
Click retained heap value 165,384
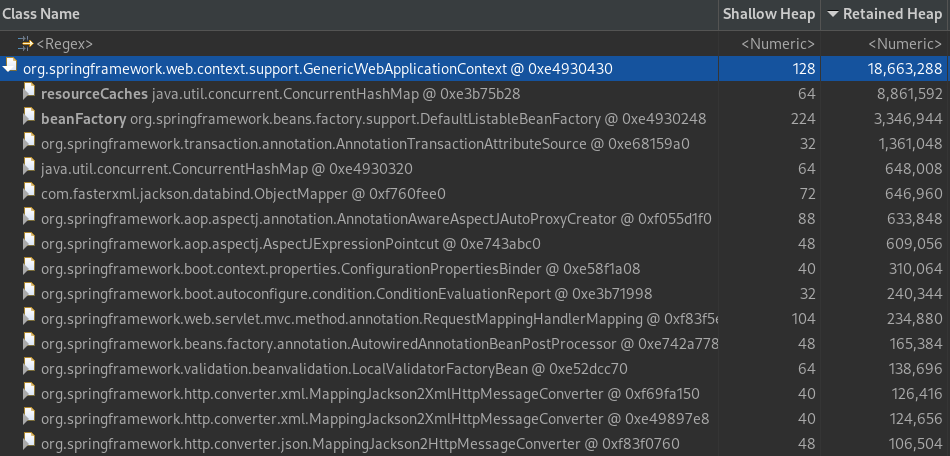click(915, 343)
